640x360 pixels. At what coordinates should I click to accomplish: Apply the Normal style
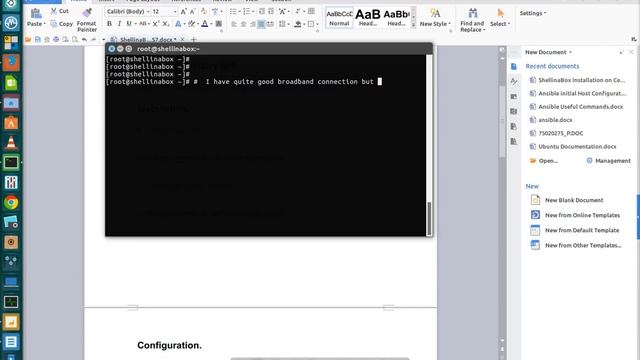(339, 18)
